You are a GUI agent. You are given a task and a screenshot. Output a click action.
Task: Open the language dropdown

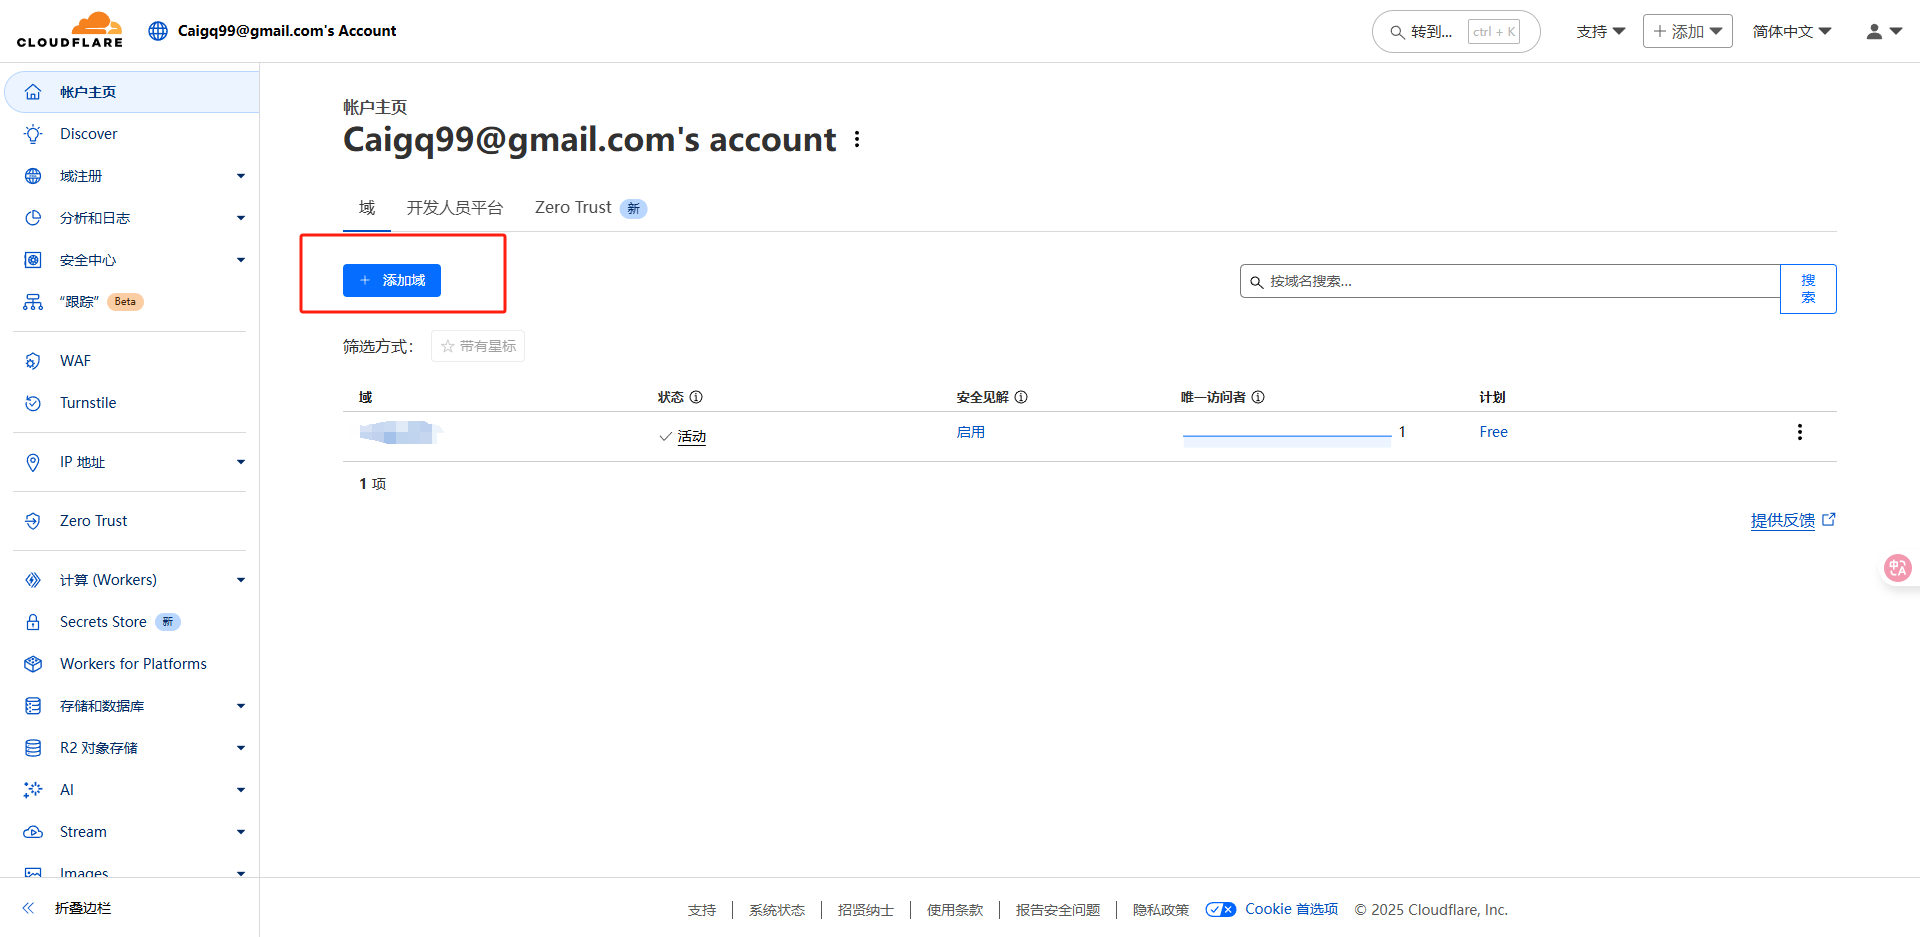point(1791,32)
